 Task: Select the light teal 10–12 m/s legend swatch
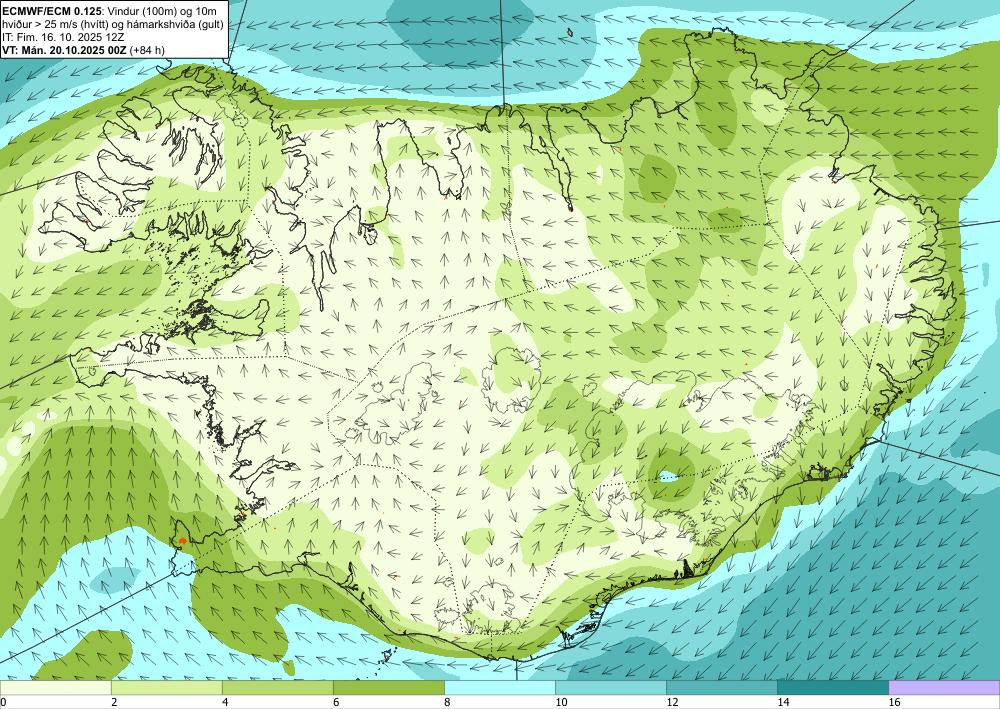click(611, 687)
